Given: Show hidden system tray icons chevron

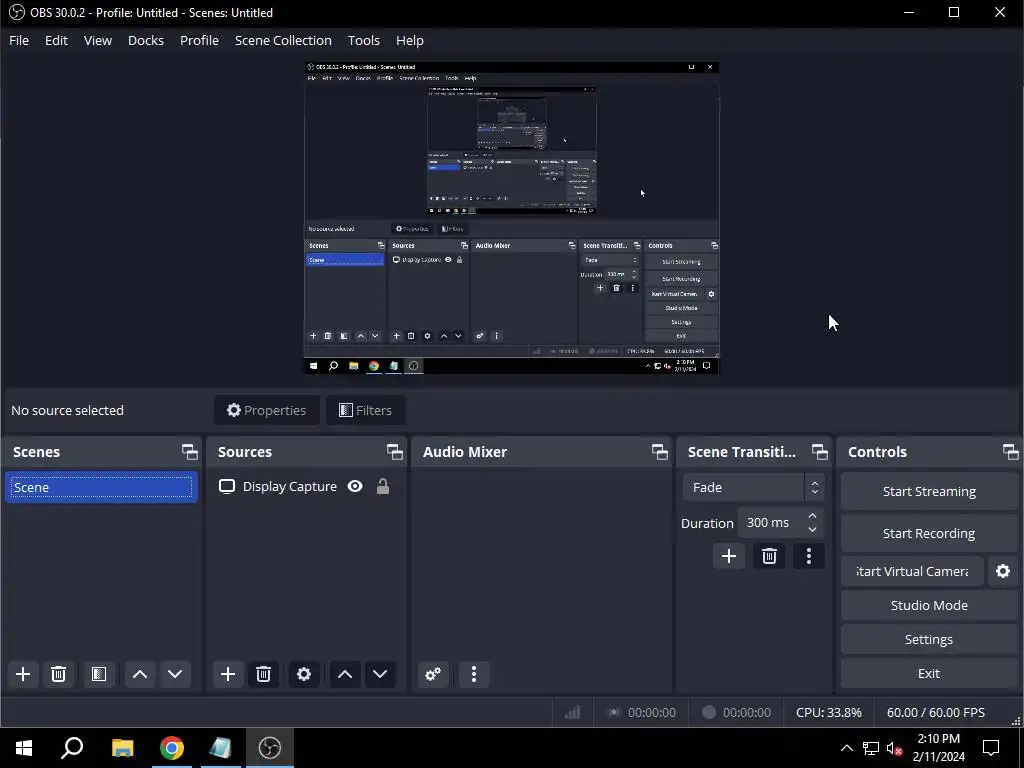Looking at the screenshot, I should click(846, 748).
